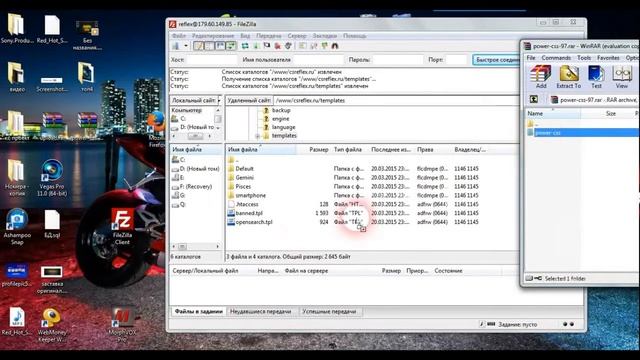The width and height of the screenshot is (640, 360).
Task: Select the backup folder in remote tree
Action: pos(281,110)
